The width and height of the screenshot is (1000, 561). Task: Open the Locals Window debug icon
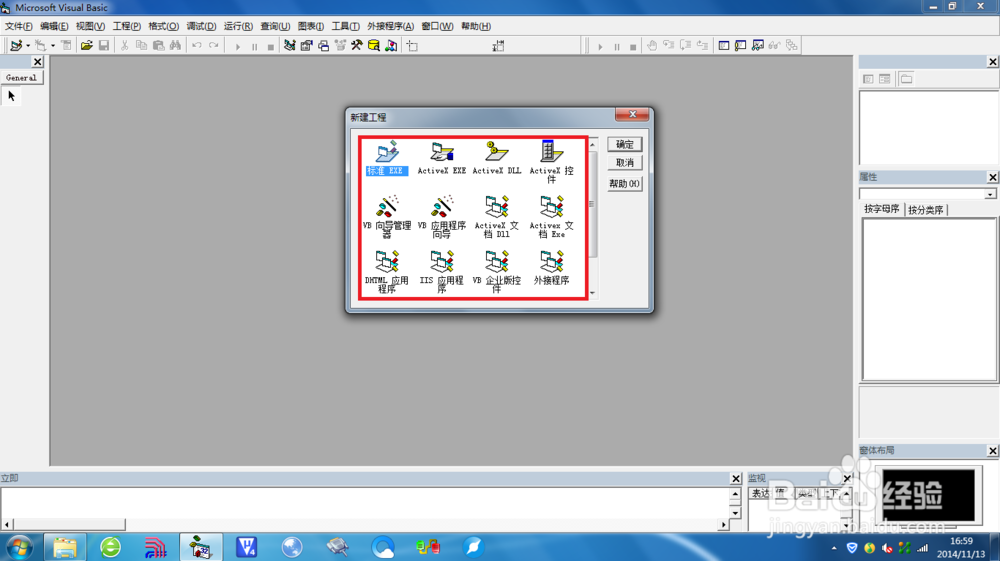click(723, 45)
